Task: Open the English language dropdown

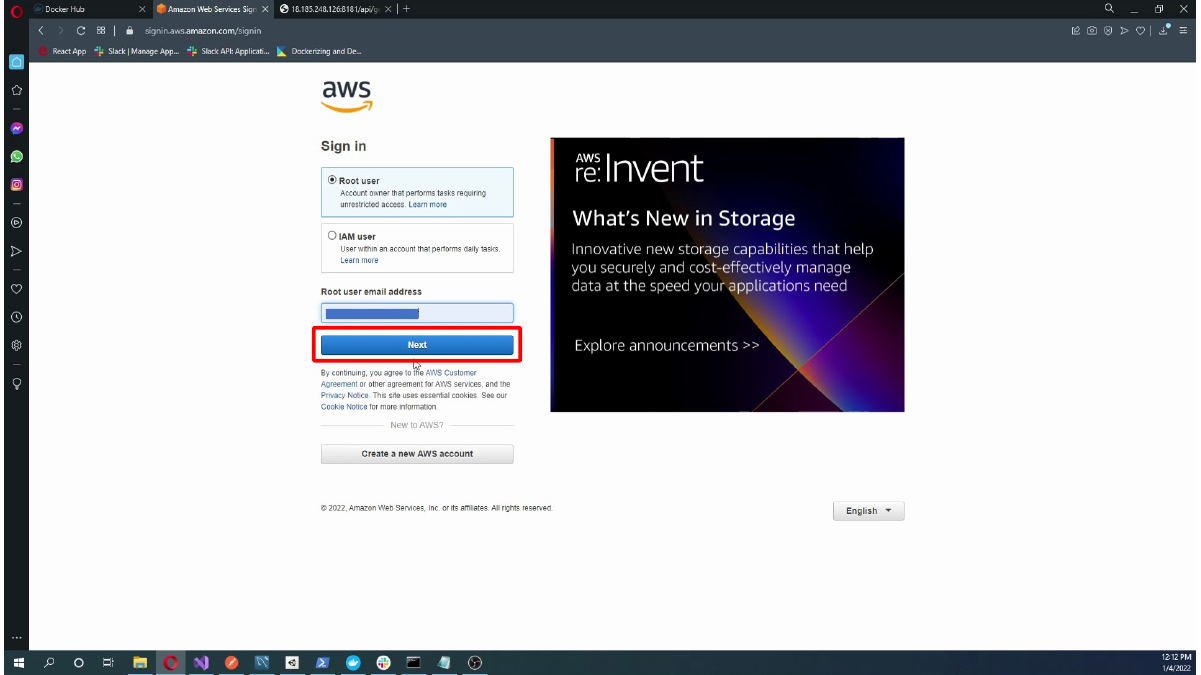Action: pyautogui.click(x=868, y=511)
